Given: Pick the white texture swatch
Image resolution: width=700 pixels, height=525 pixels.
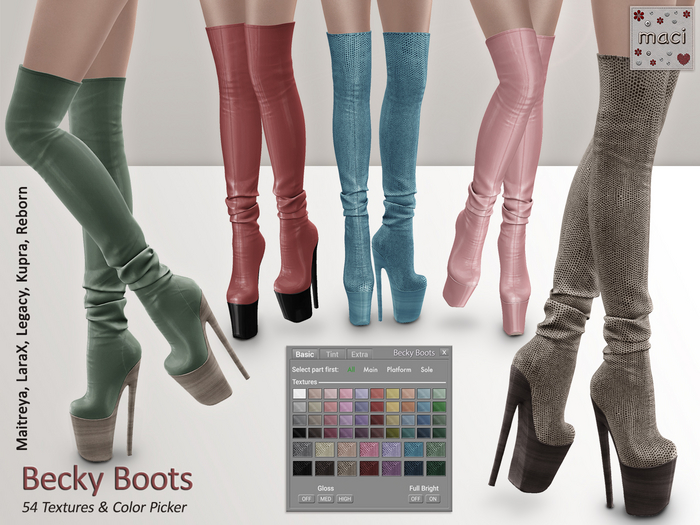Looking at the screenshot, I should tap(300, 393).
